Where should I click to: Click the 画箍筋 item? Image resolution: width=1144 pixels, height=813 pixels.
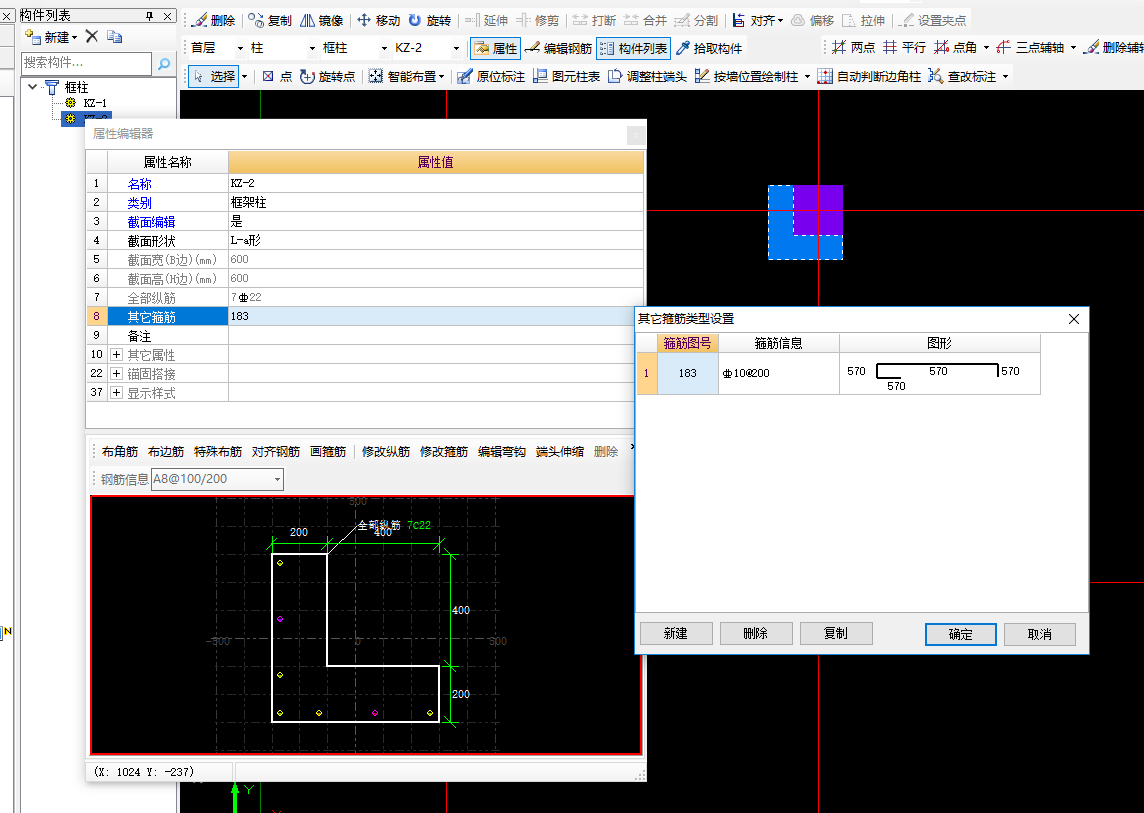(x=328, y=452)
